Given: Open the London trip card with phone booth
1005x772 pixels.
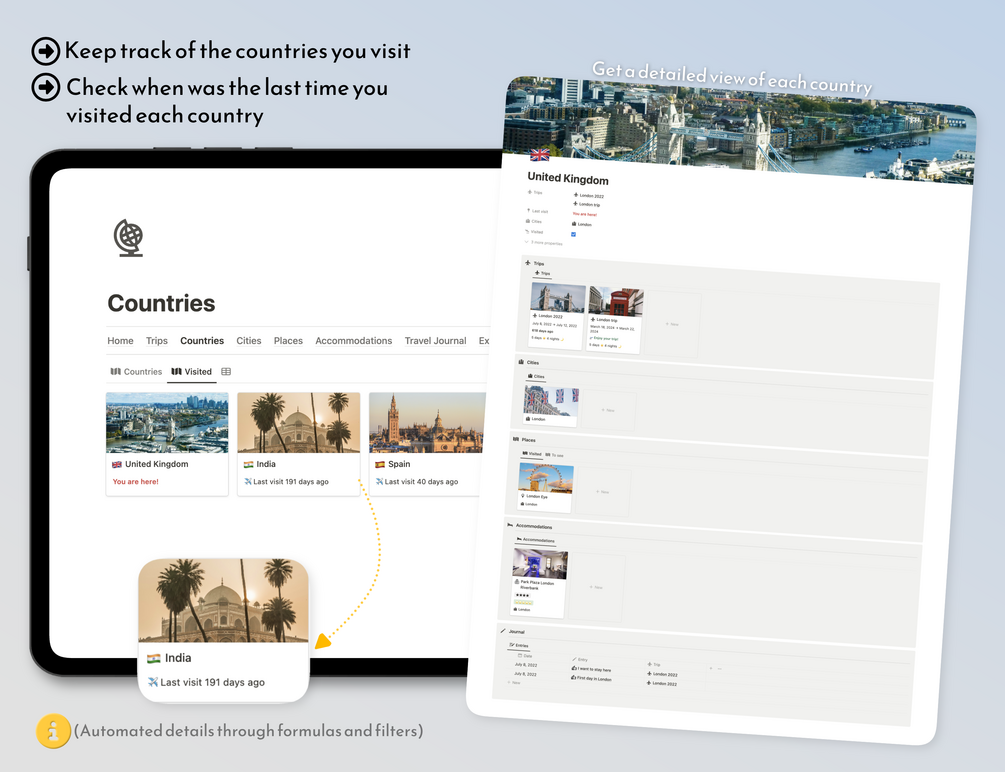Looking at the screenshot, I should (x=615, y=320).
